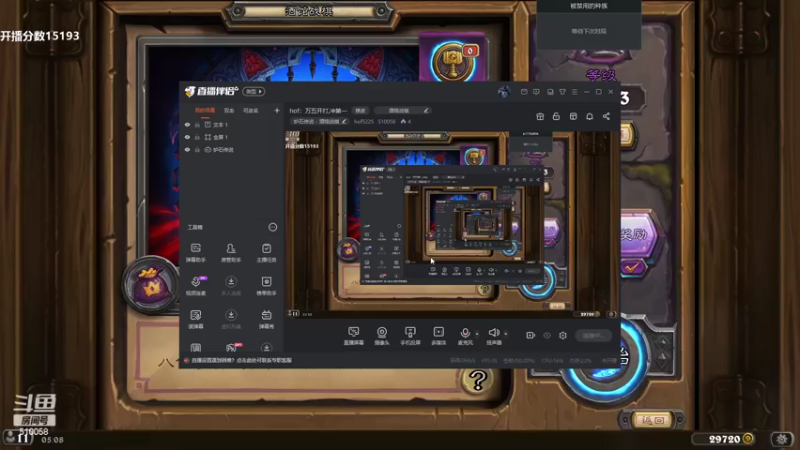Select the 全屏 1 source row
Screen dimensions: 800x450
(232, 137)
